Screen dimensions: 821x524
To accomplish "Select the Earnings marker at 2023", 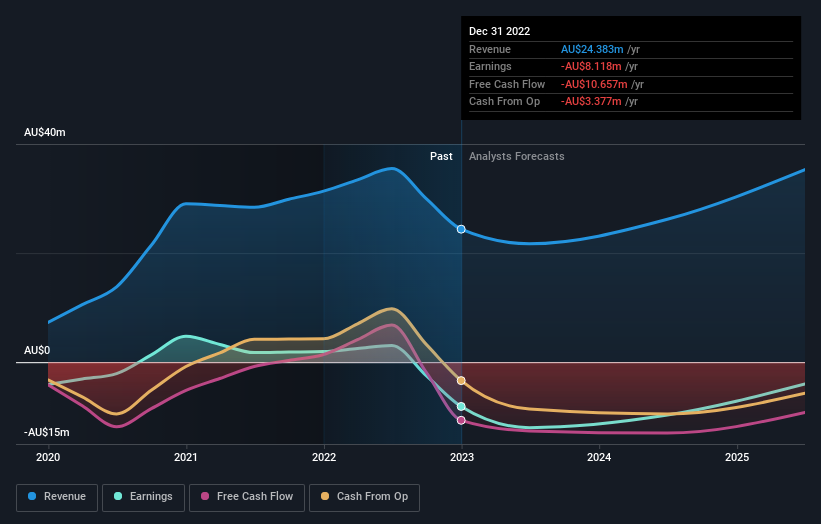I will tap(461, 406).
